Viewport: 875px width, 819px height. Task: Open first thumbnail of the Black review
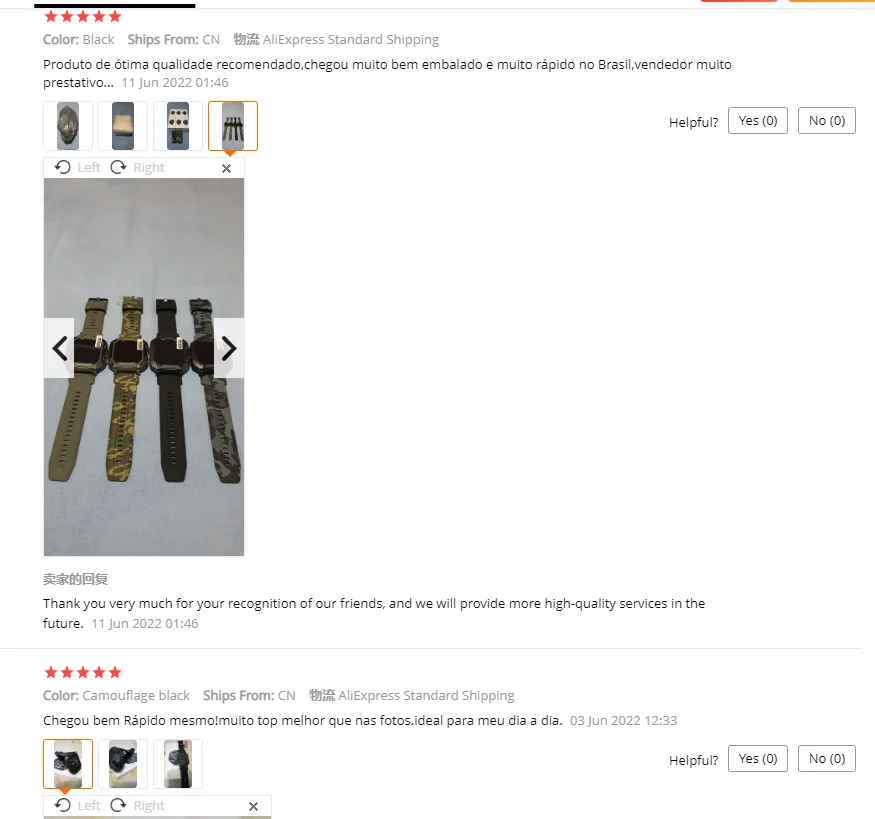68,126
